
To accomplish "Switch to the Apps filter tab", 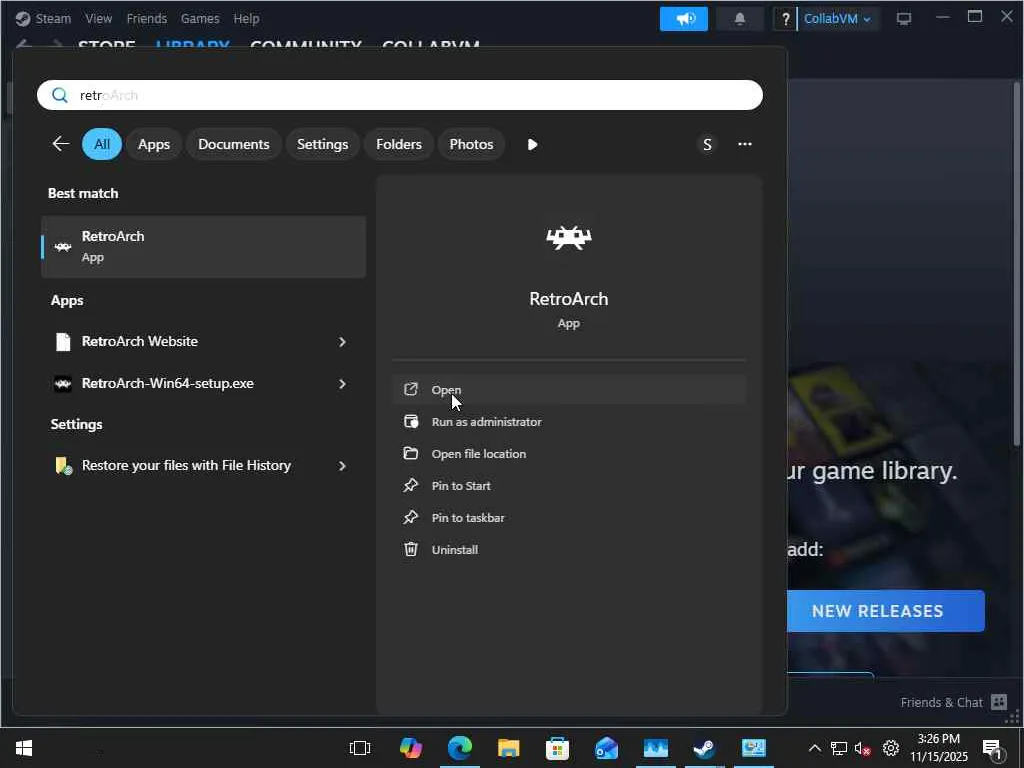I will (x=154, y=144).
